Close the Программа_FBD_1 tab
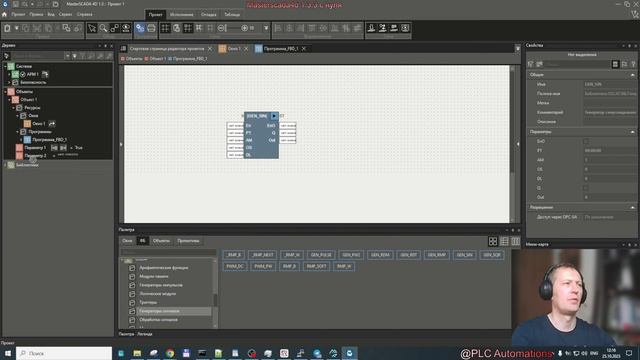640x360 pixels. point(304,49)
